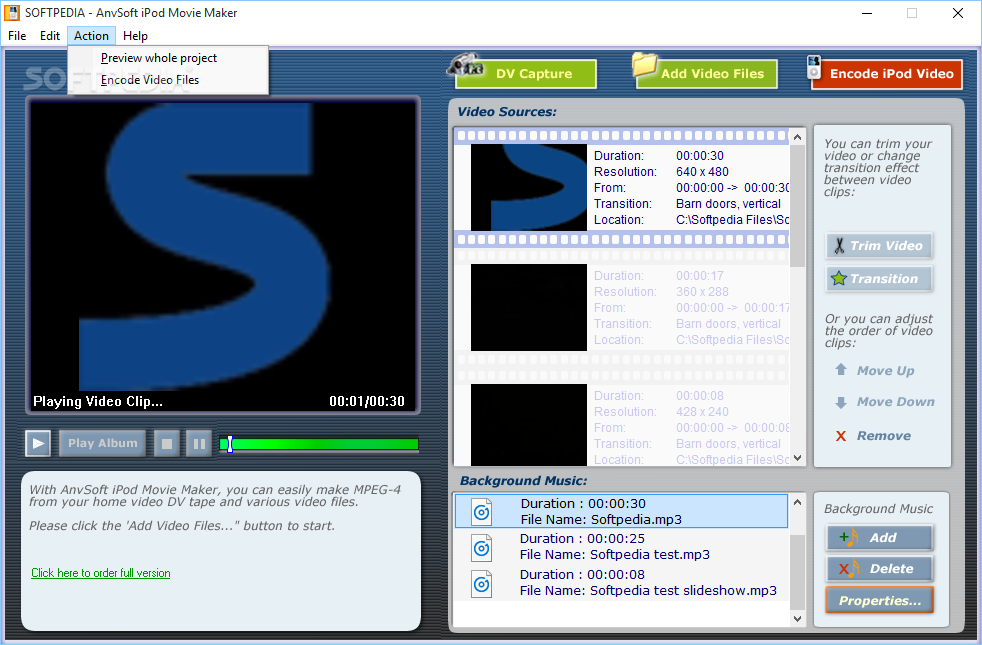Screen dimensions: 982x645
Task: Click the app icon in title bar
Action: [x=11, y=13]
